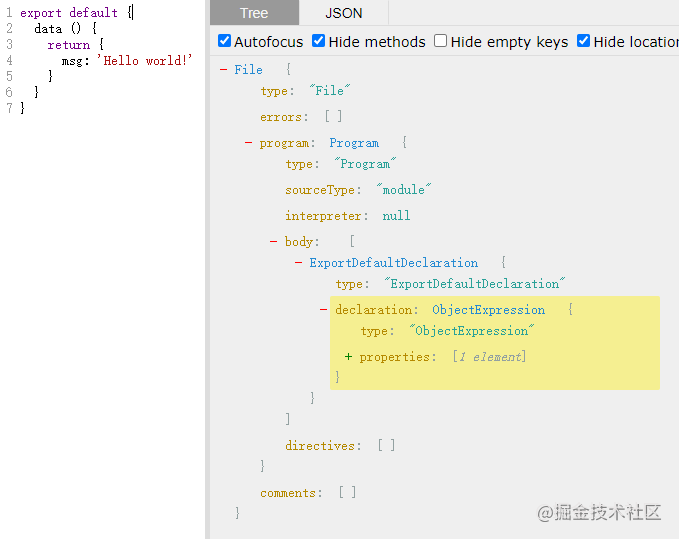Expand the properties array
Screen dimensions: 679x539
click(x=348, y=357)
